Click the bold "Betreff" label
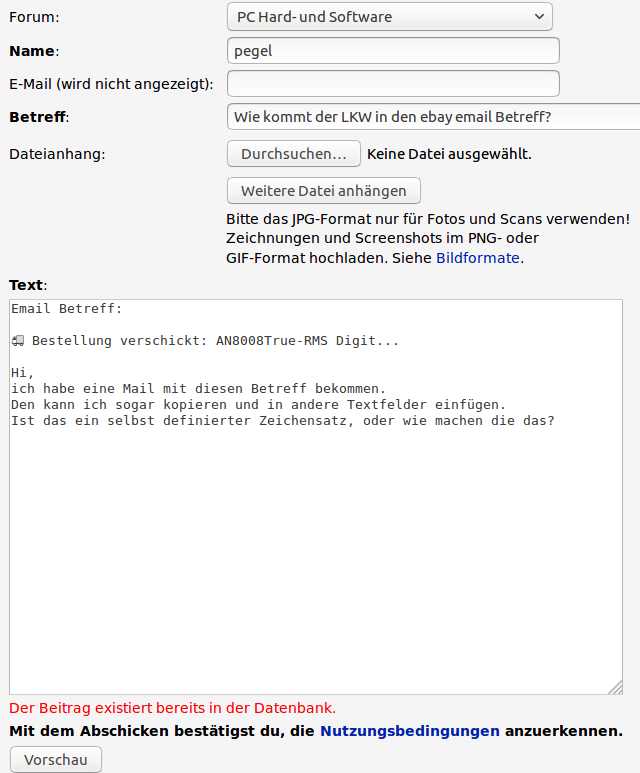The width and height of the screenshot is (640, 773). (x=37, y=117)
